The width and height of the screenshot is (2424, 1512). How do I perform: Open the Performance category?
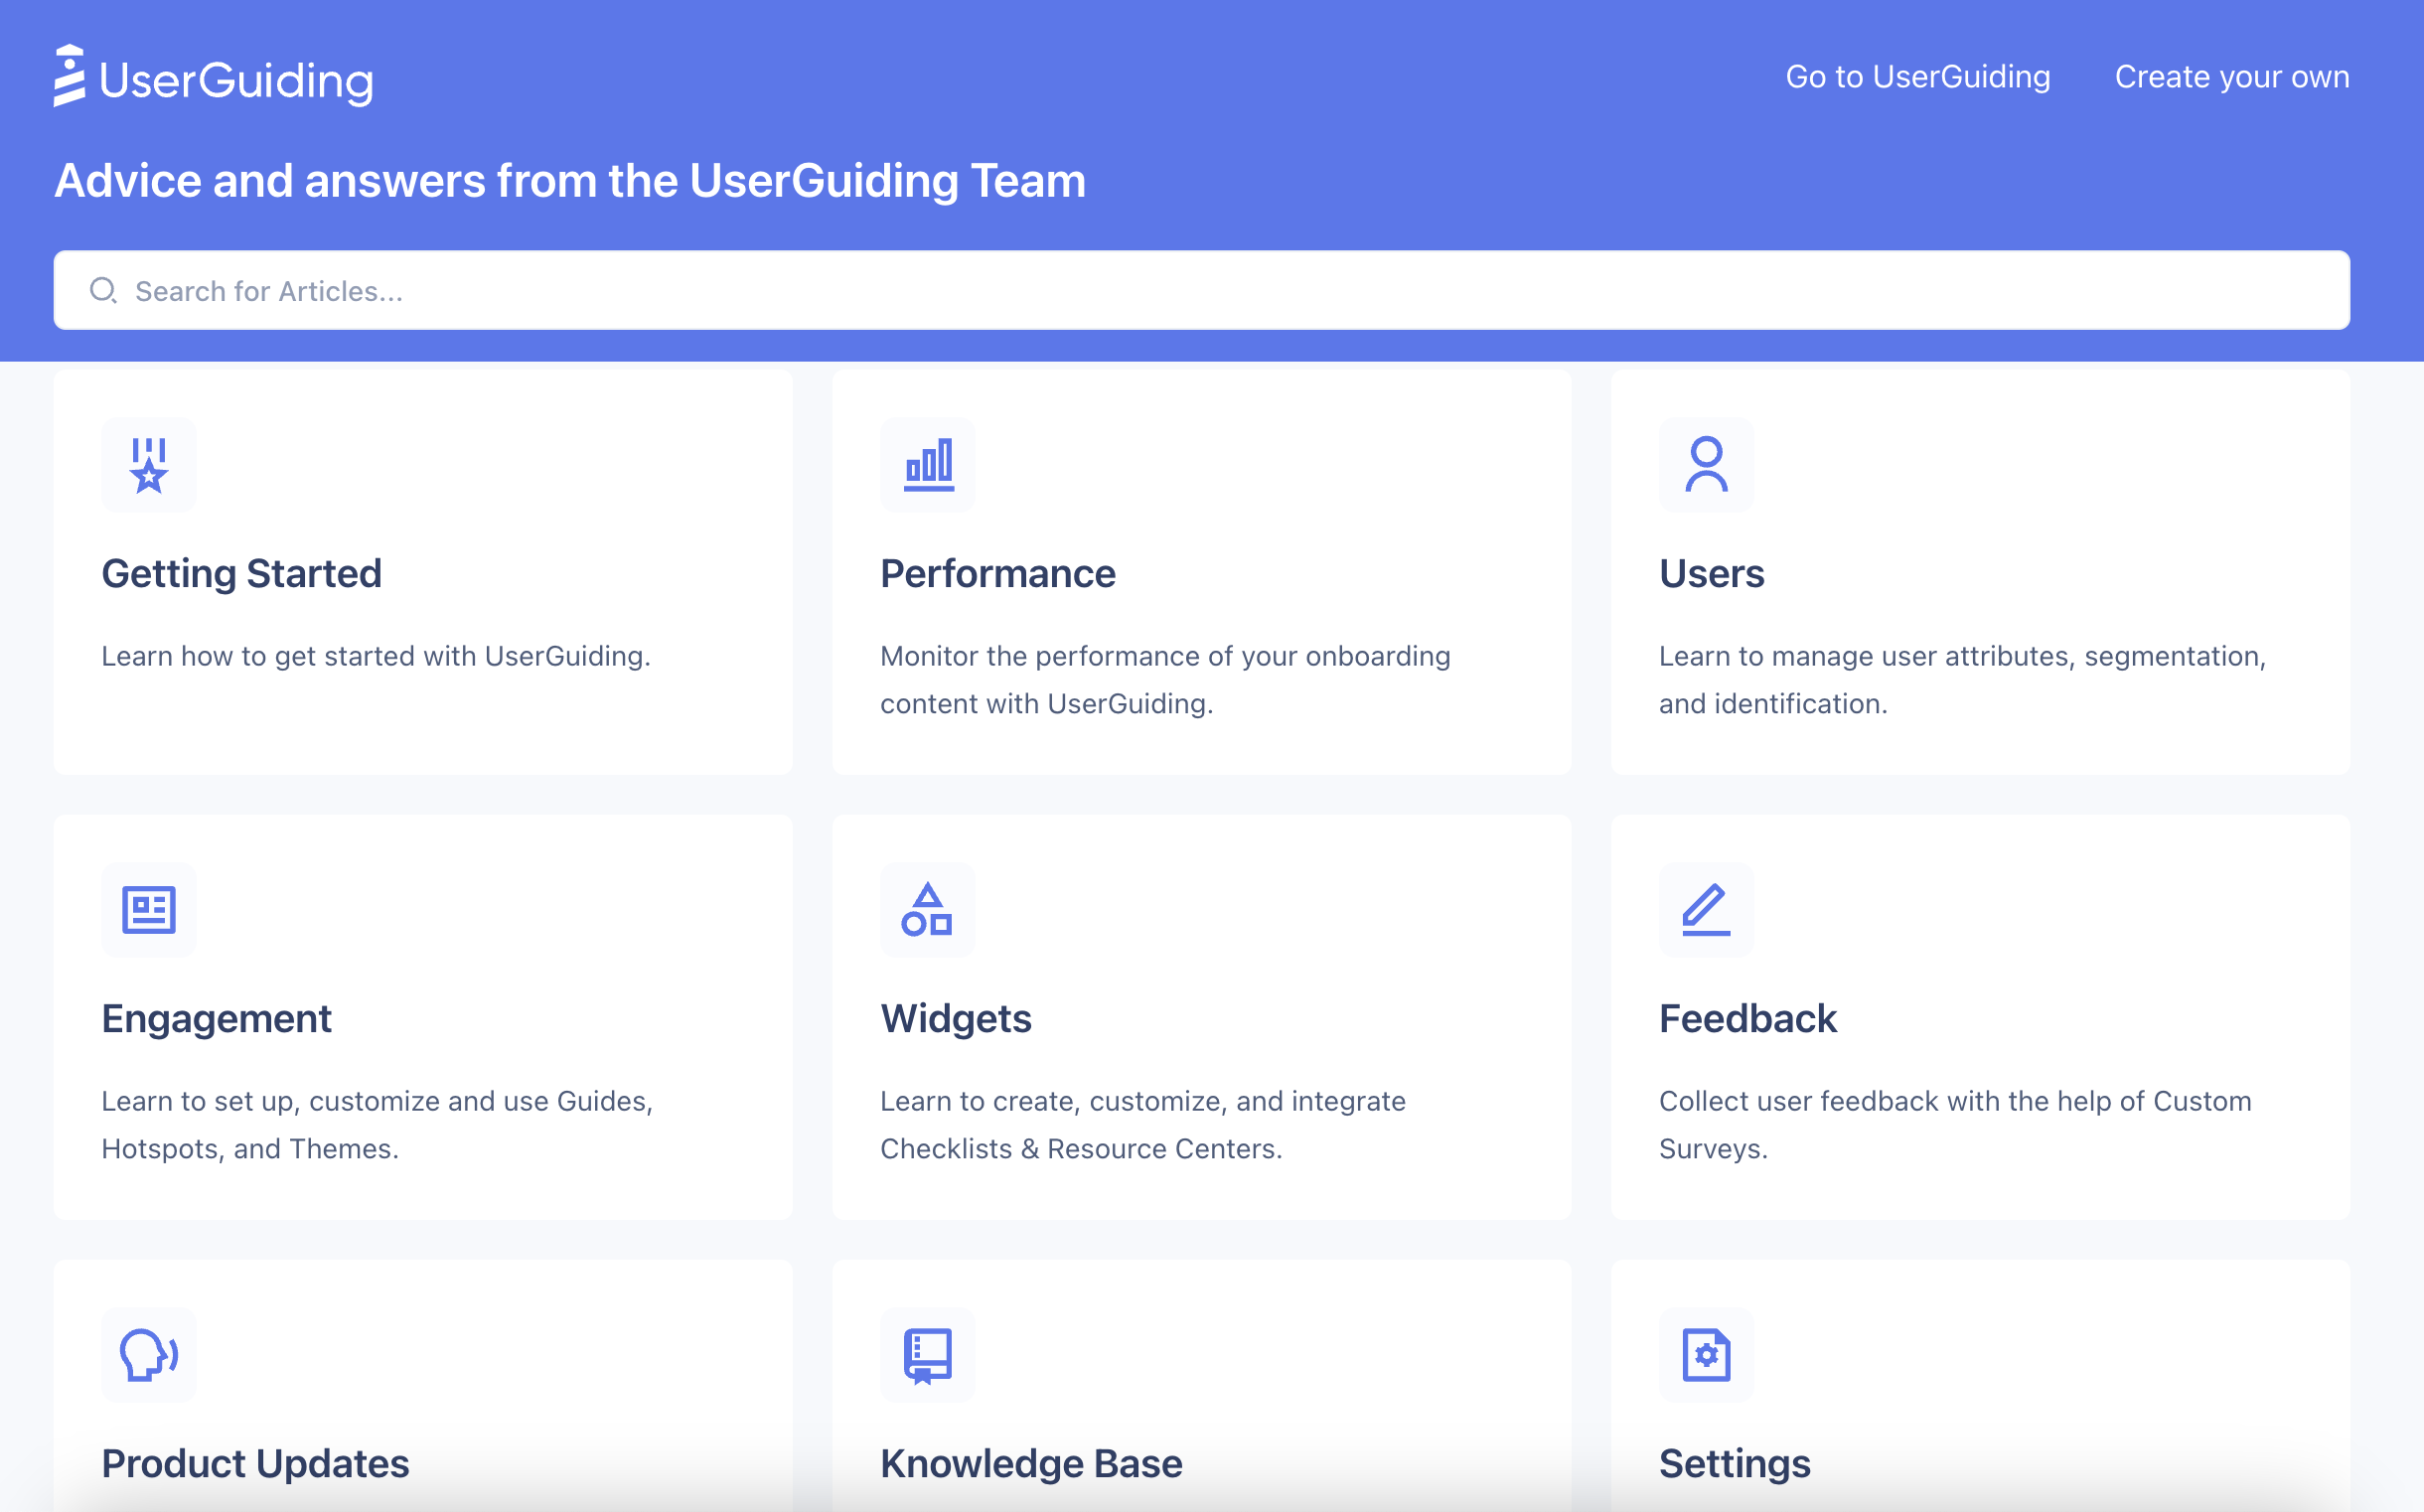click(x=997, y=572)
